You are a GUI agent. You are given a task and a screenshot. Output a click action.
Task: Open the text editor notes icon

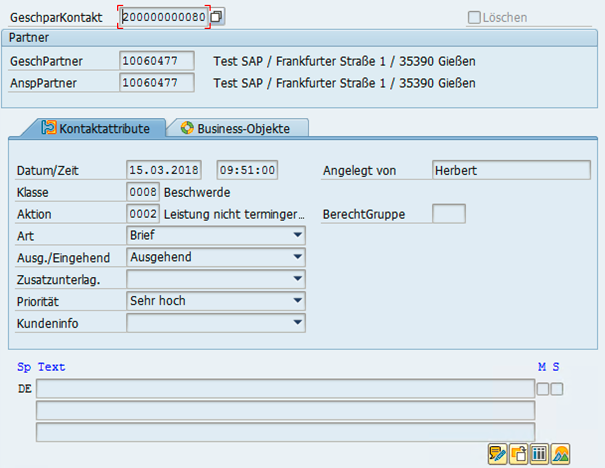pos(497,453)
